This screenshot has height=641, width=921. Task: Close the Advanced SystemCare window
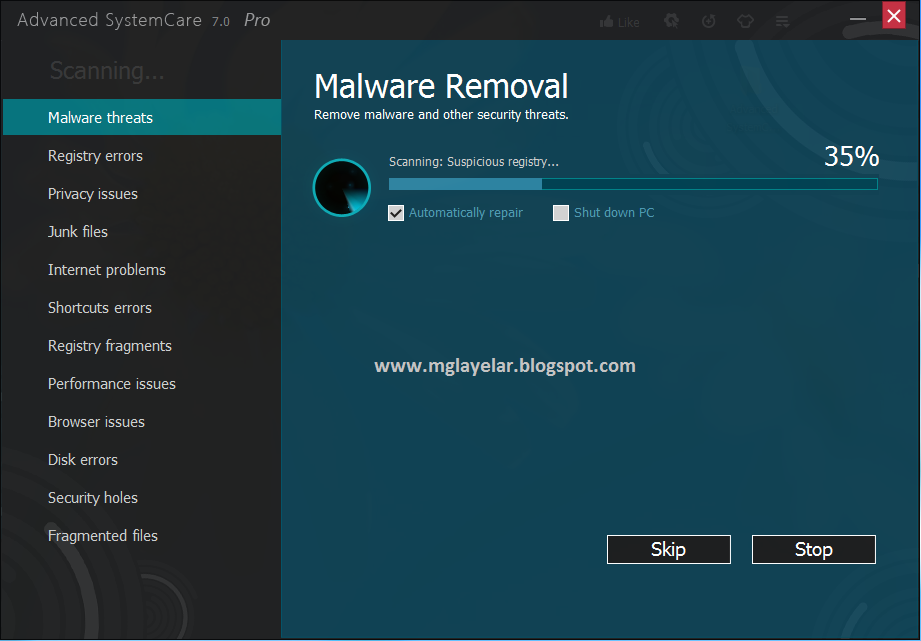[894, 15]
